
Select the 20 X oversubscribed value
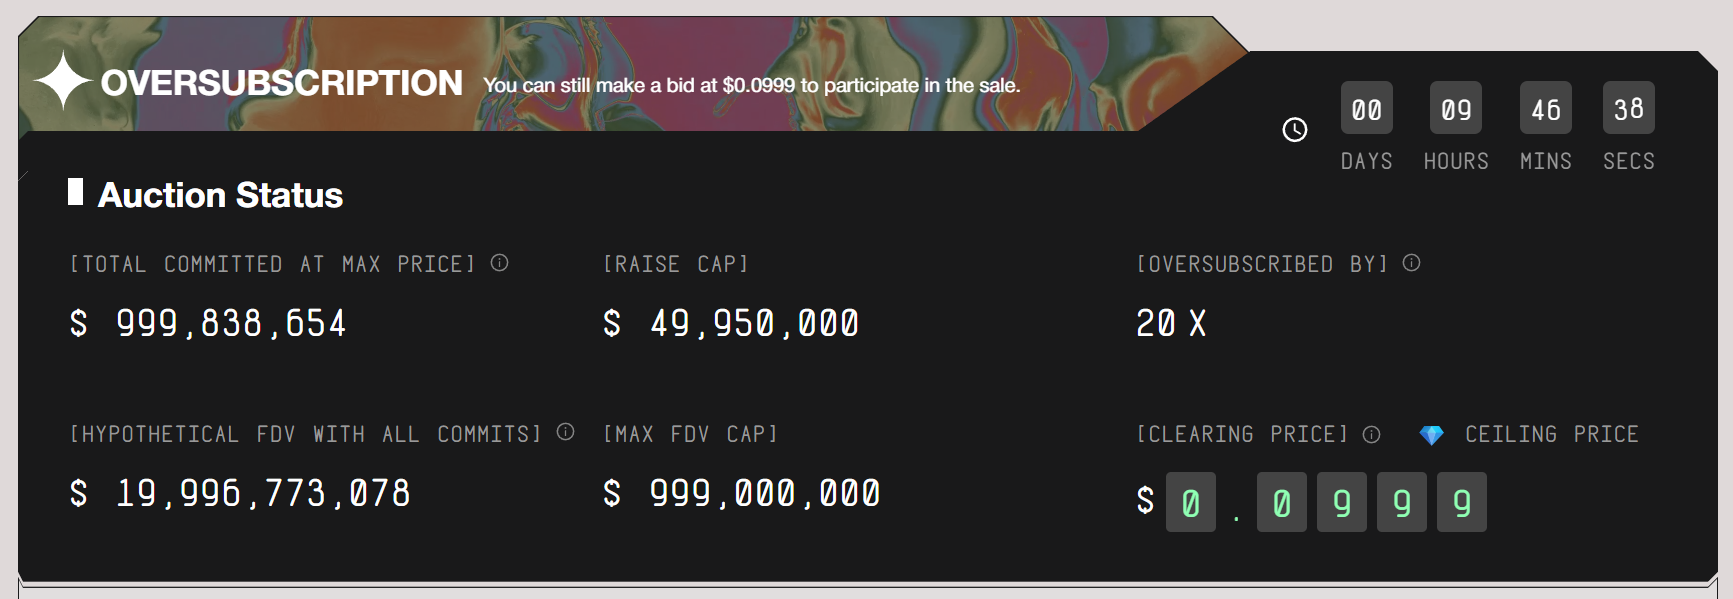(1171, 324)
